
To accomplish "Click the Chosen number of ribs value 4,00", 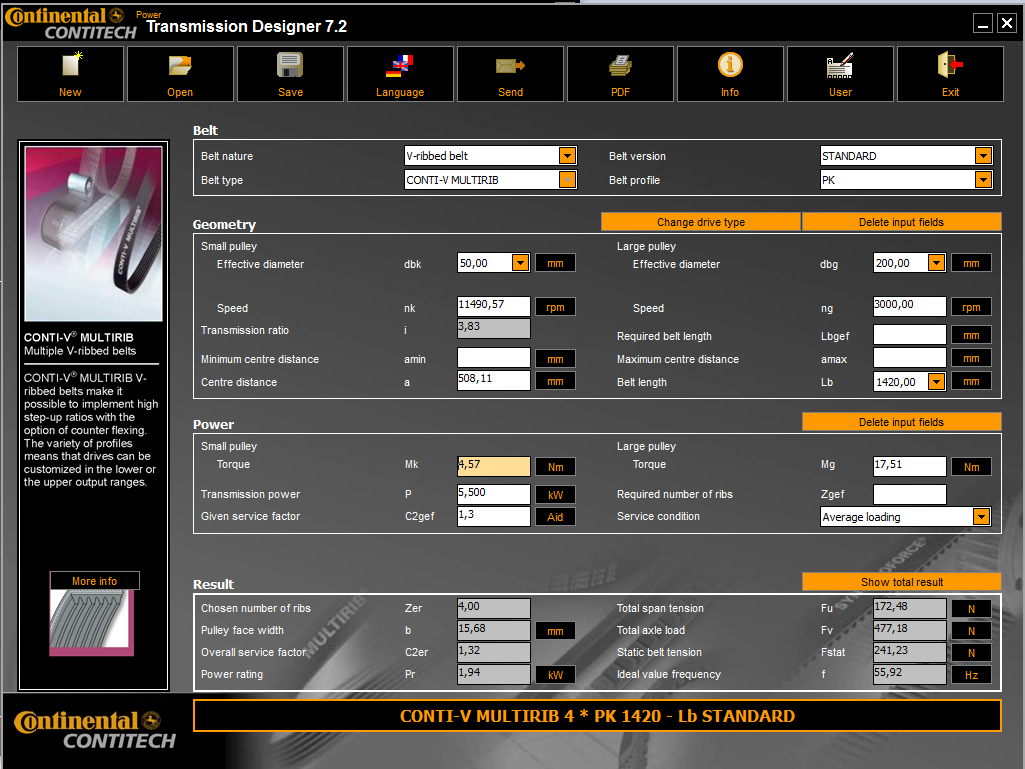I will (x=494, y=608).
